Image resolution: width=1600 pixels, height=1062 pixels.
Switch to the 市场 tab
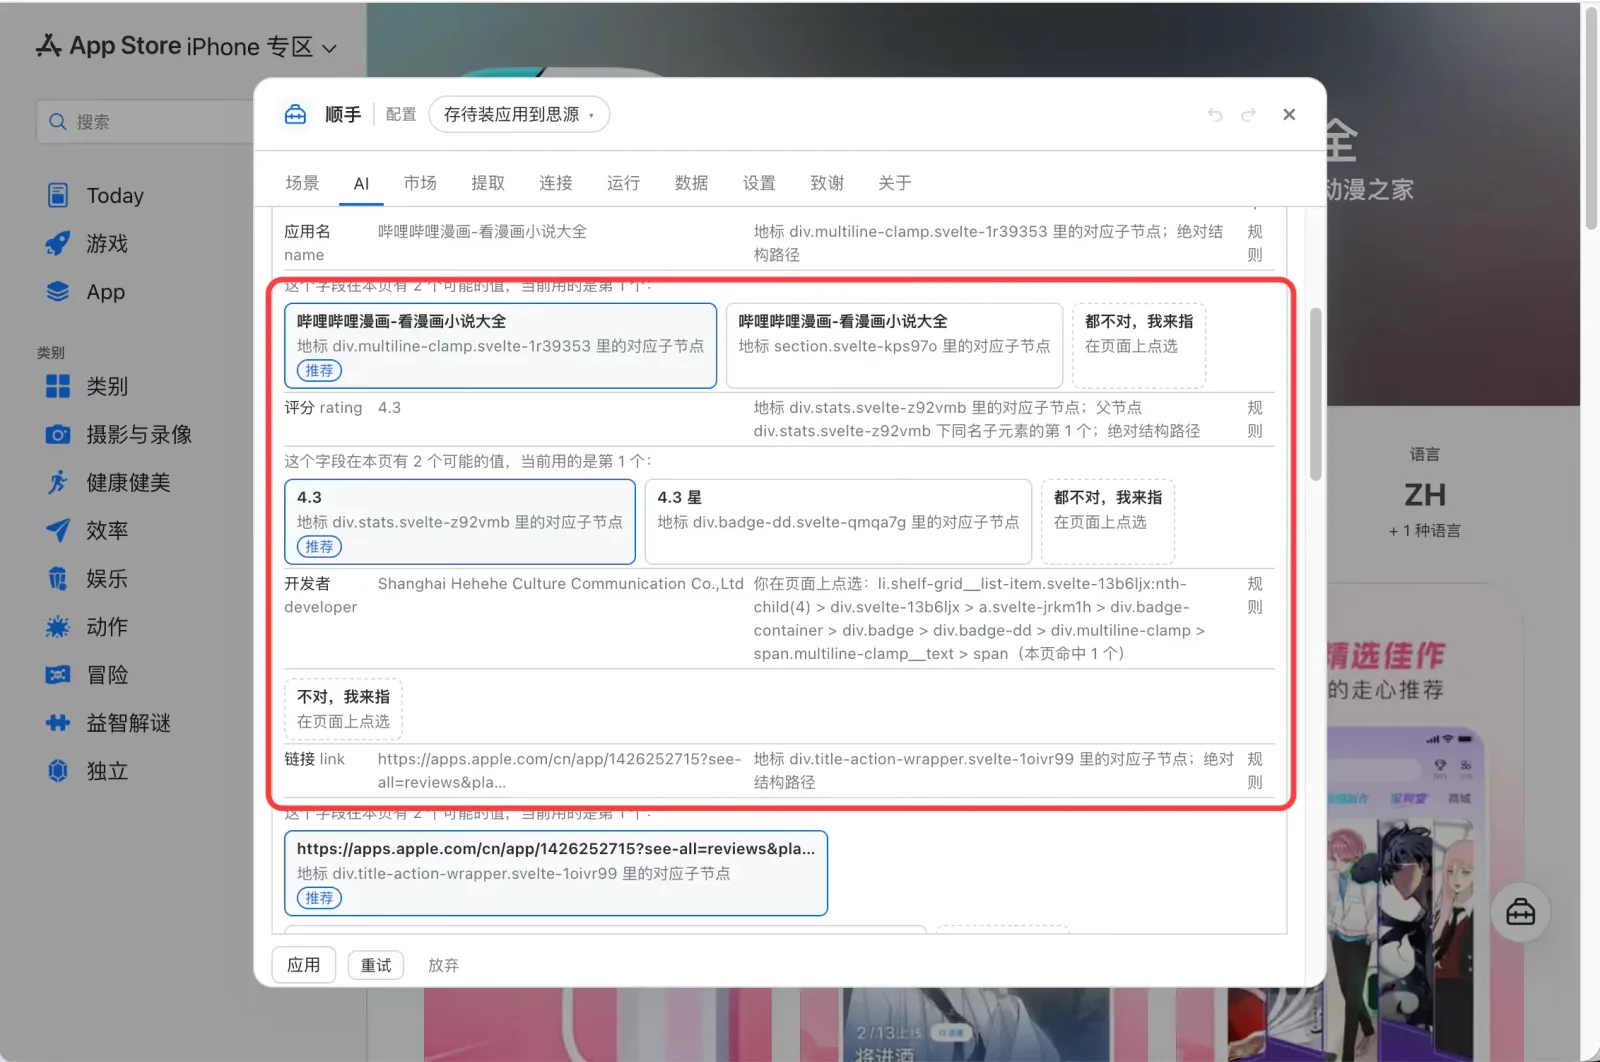click(420, 183)
